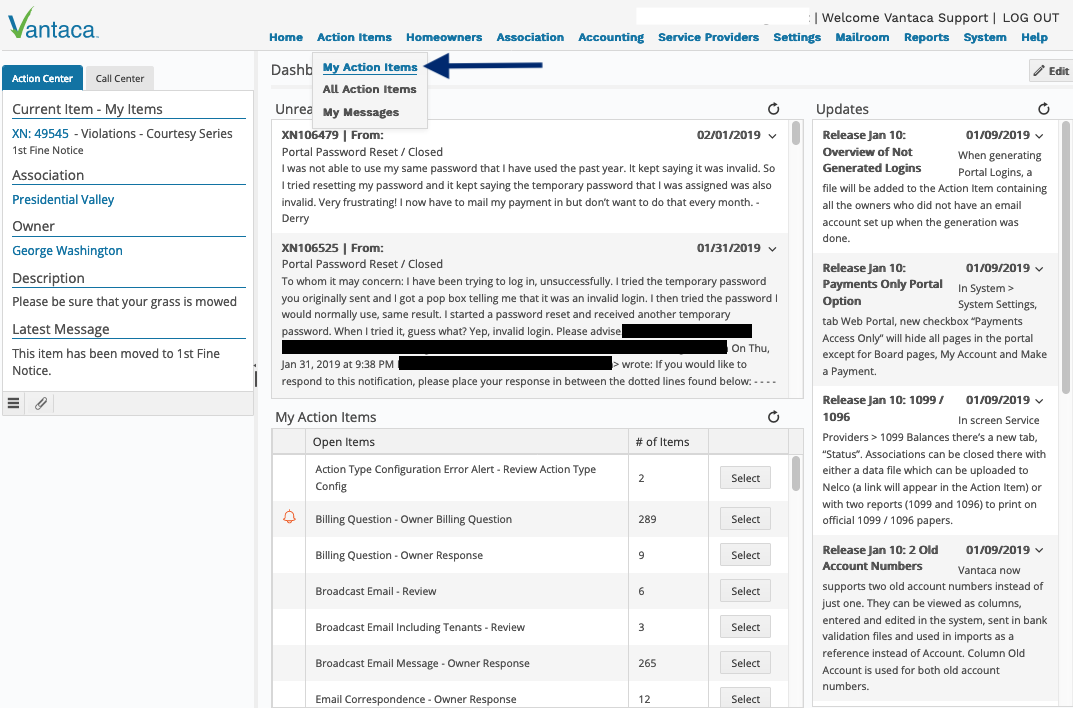This screenshot has height=708, width=1073.
Task: Expand Payments Only Portal Option update
Action: pyautogui.click(x=1039, y=269)
